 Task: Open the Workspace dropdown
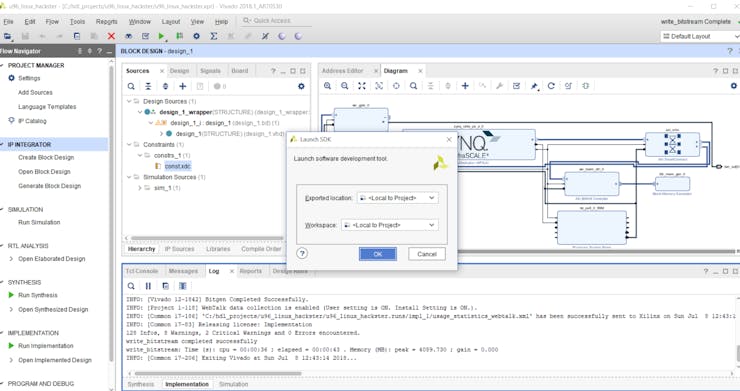click(390, 225)
